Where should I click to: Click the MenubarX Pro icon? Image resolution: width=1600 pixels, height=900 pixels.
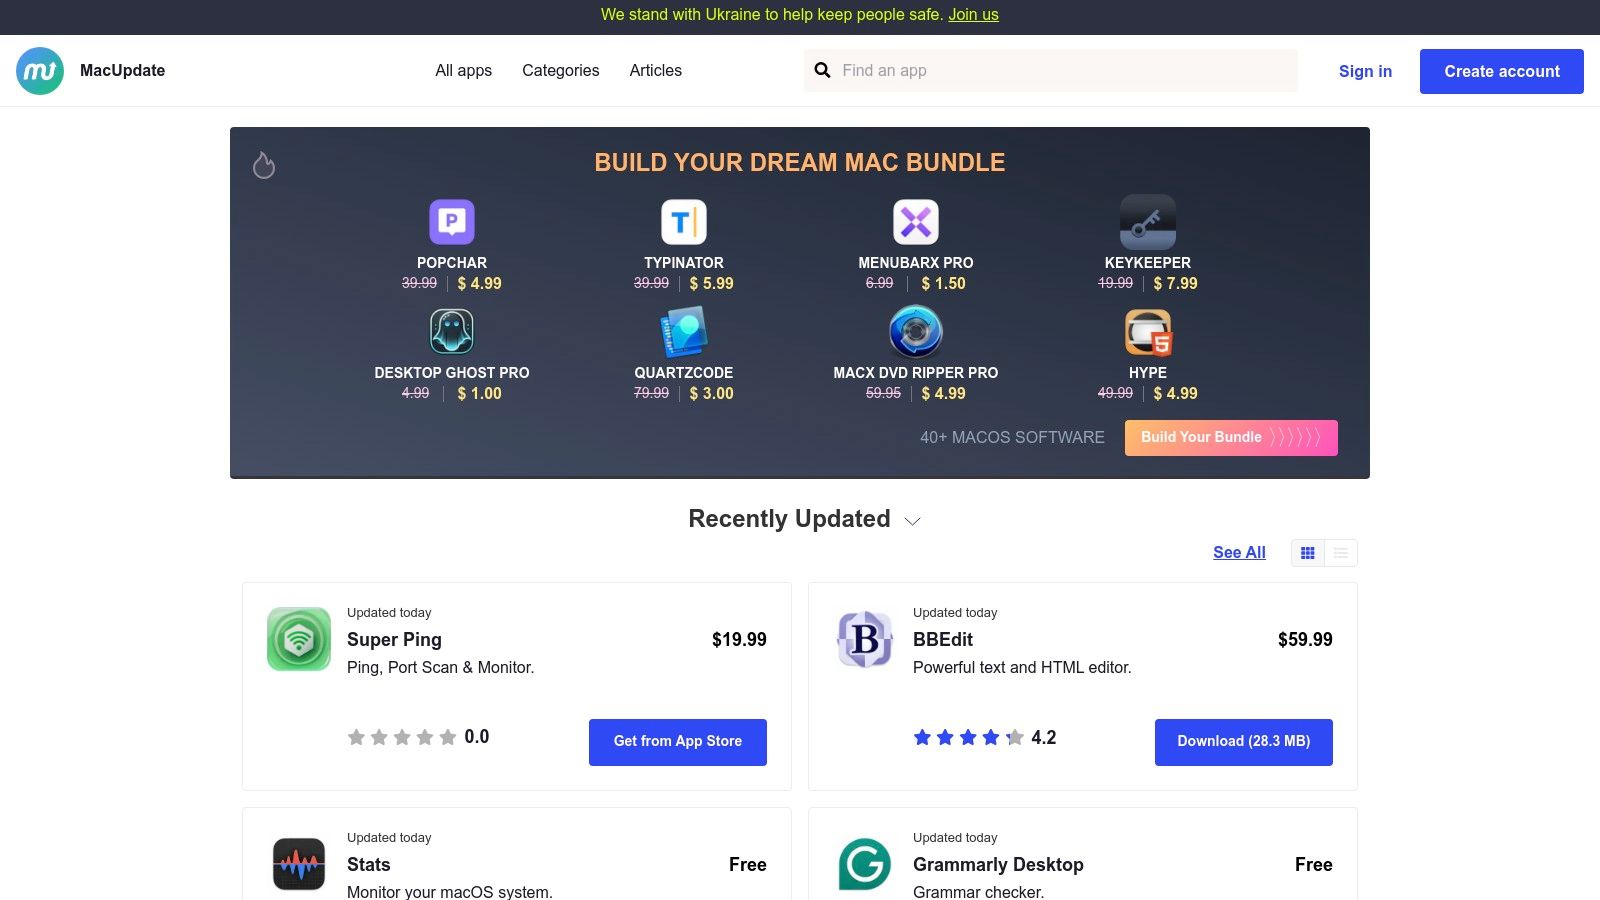coord(916,222)
